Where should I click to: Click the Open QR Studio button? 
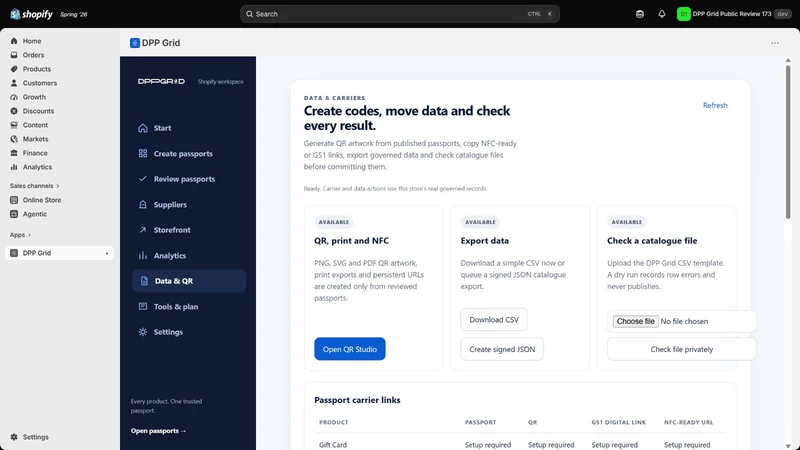coord(349,349)
